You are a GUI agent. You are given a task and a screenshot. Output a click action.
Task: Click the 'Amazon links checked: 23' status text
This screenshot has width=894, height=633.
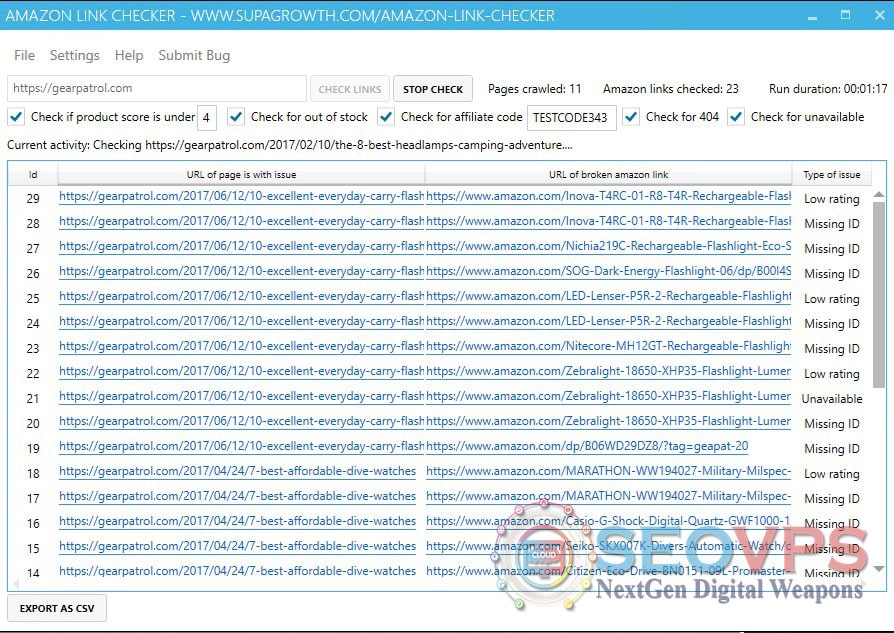coord(670,89)
